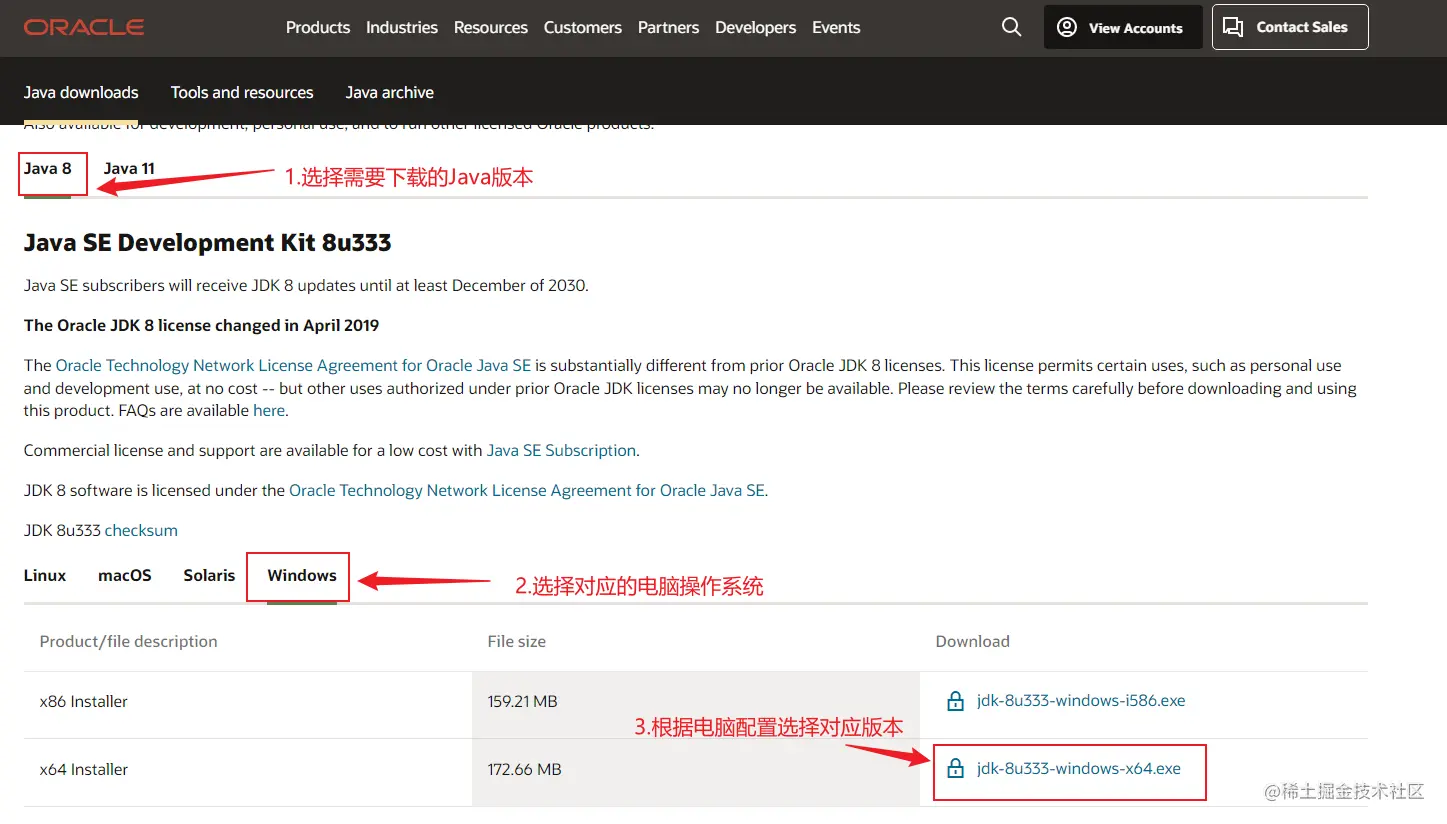Click the account icon in View Accounts
Screen dimensions: 1447x824
pos(1067,27)
